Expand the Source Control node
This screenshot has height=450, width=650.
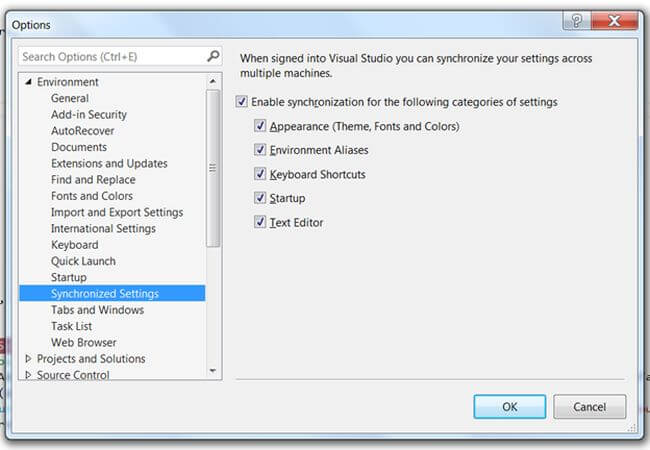(x=28, y=375)
